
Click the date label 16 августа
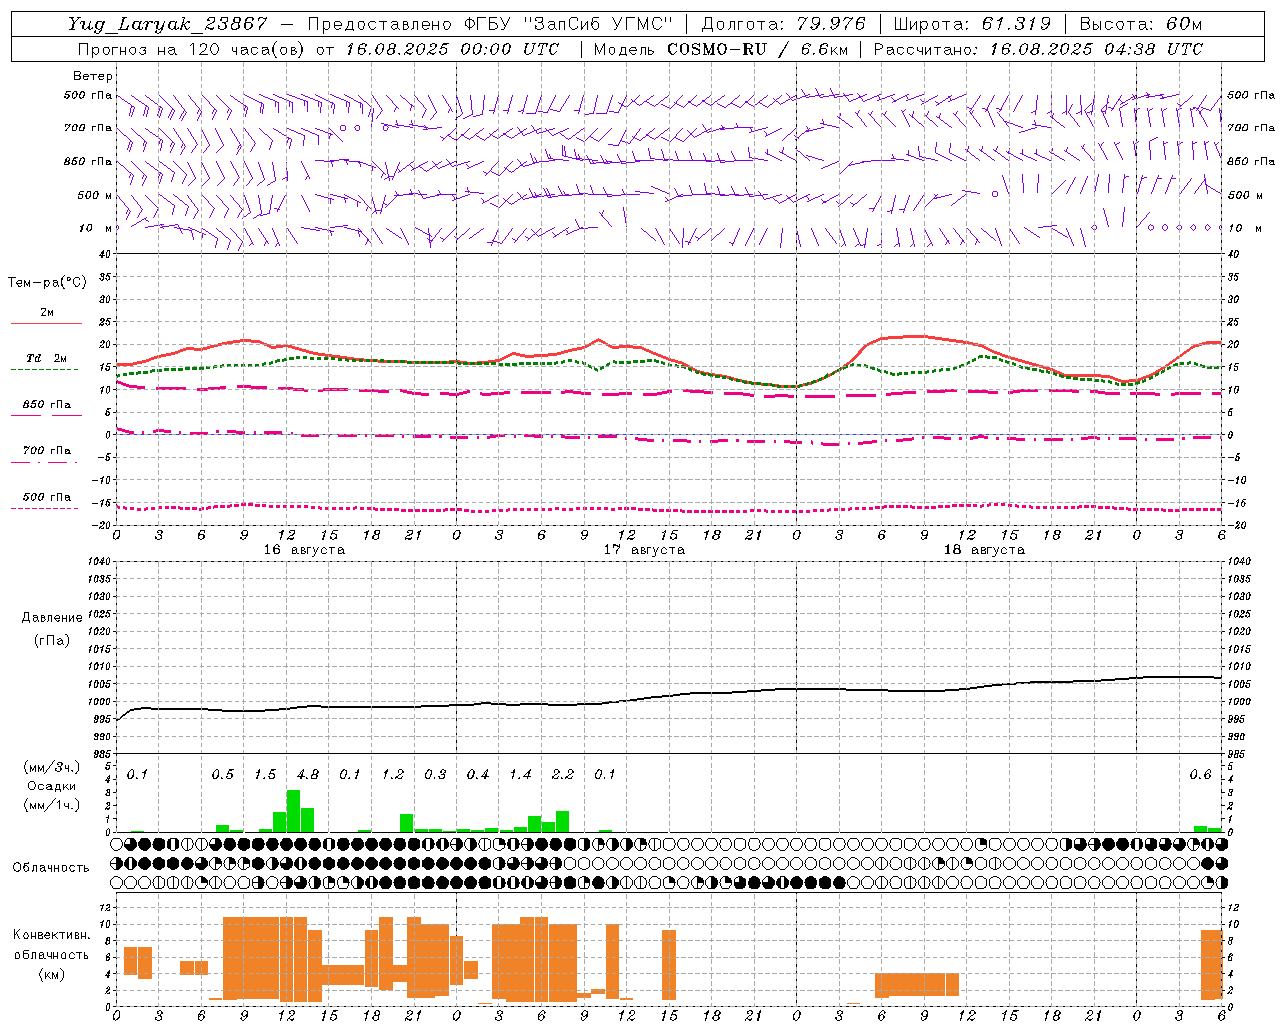pos(304,550)
